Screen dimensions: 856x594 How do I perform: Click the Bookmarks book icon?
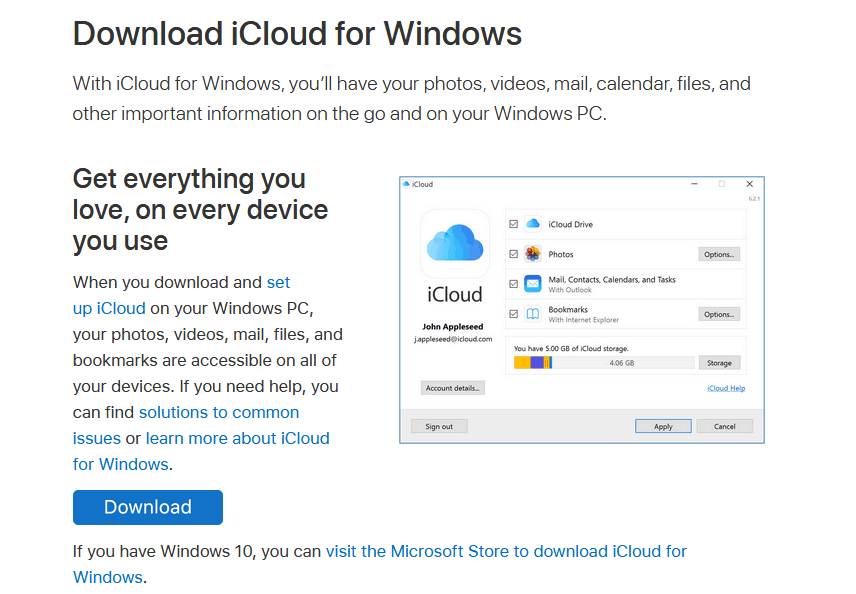coord(533,314)
